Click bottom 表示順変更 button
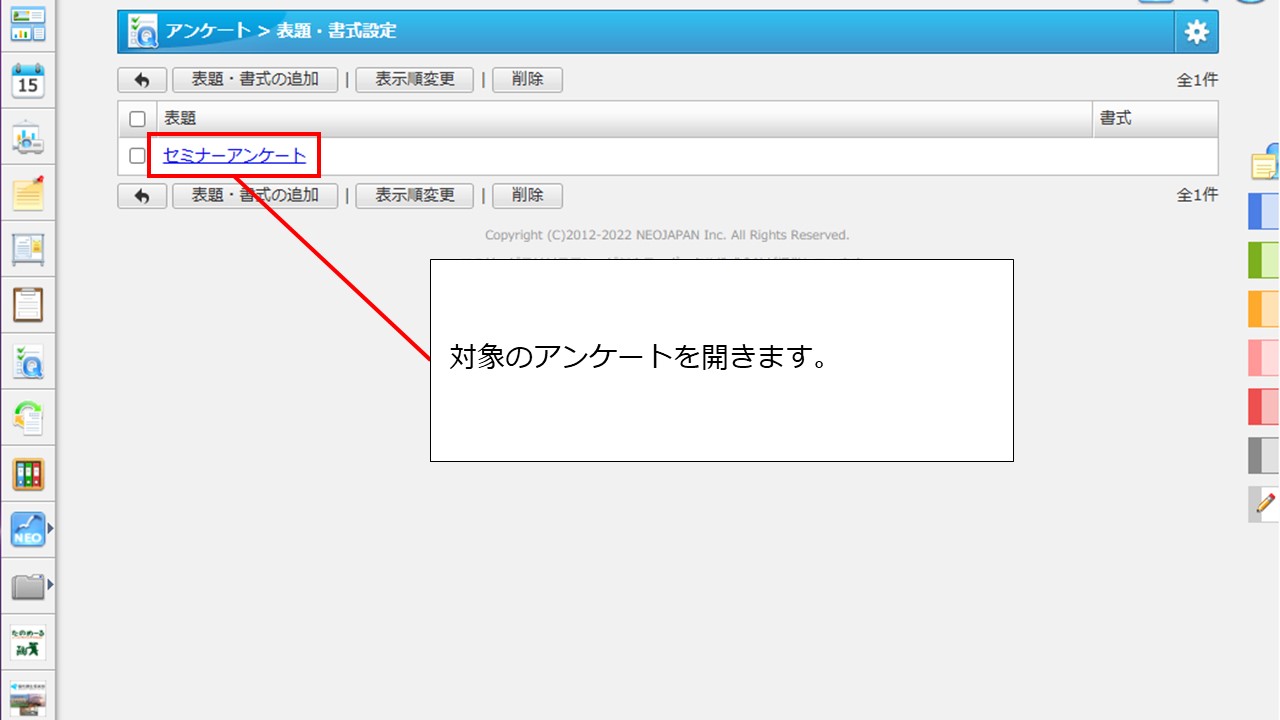This screenshot has height=720, width=1280. click(x=415, y=196)
